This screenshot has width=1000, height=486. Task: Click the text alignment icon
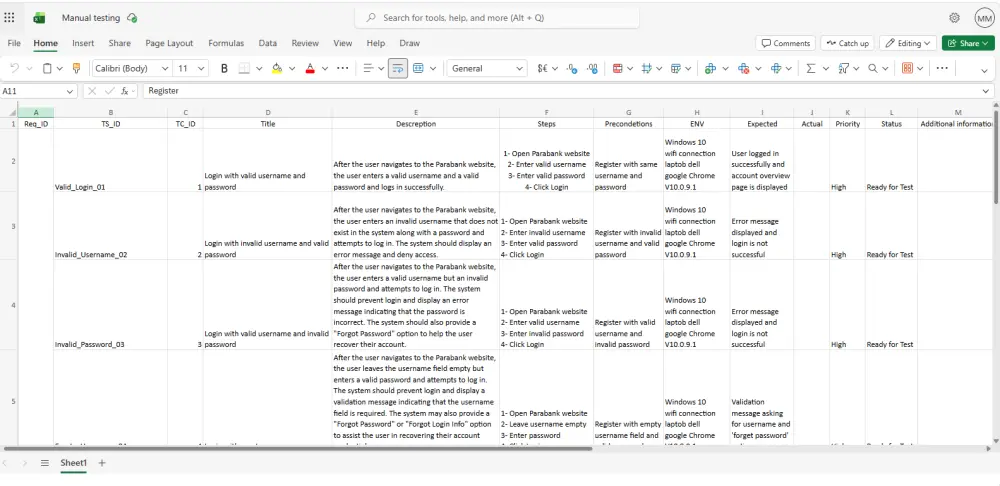[368, 68]
